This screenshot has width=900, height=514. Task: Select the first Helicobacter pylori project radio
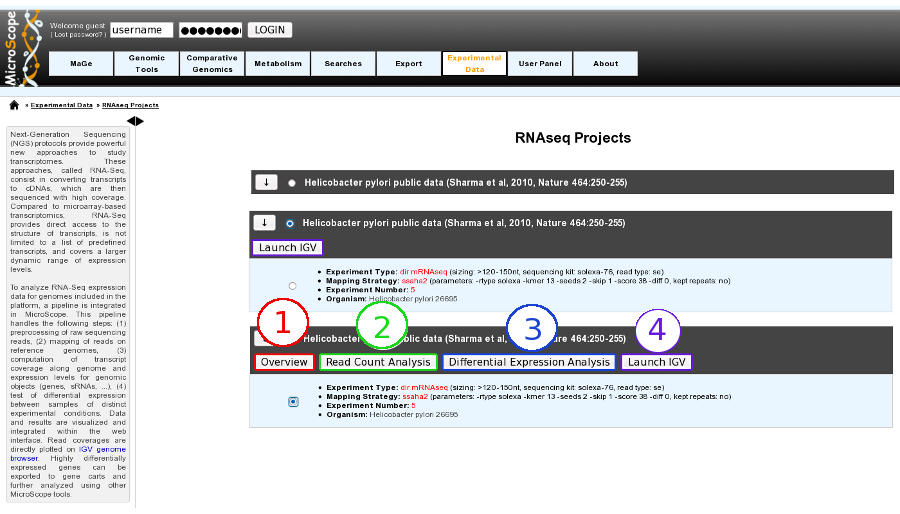point(292,183)
